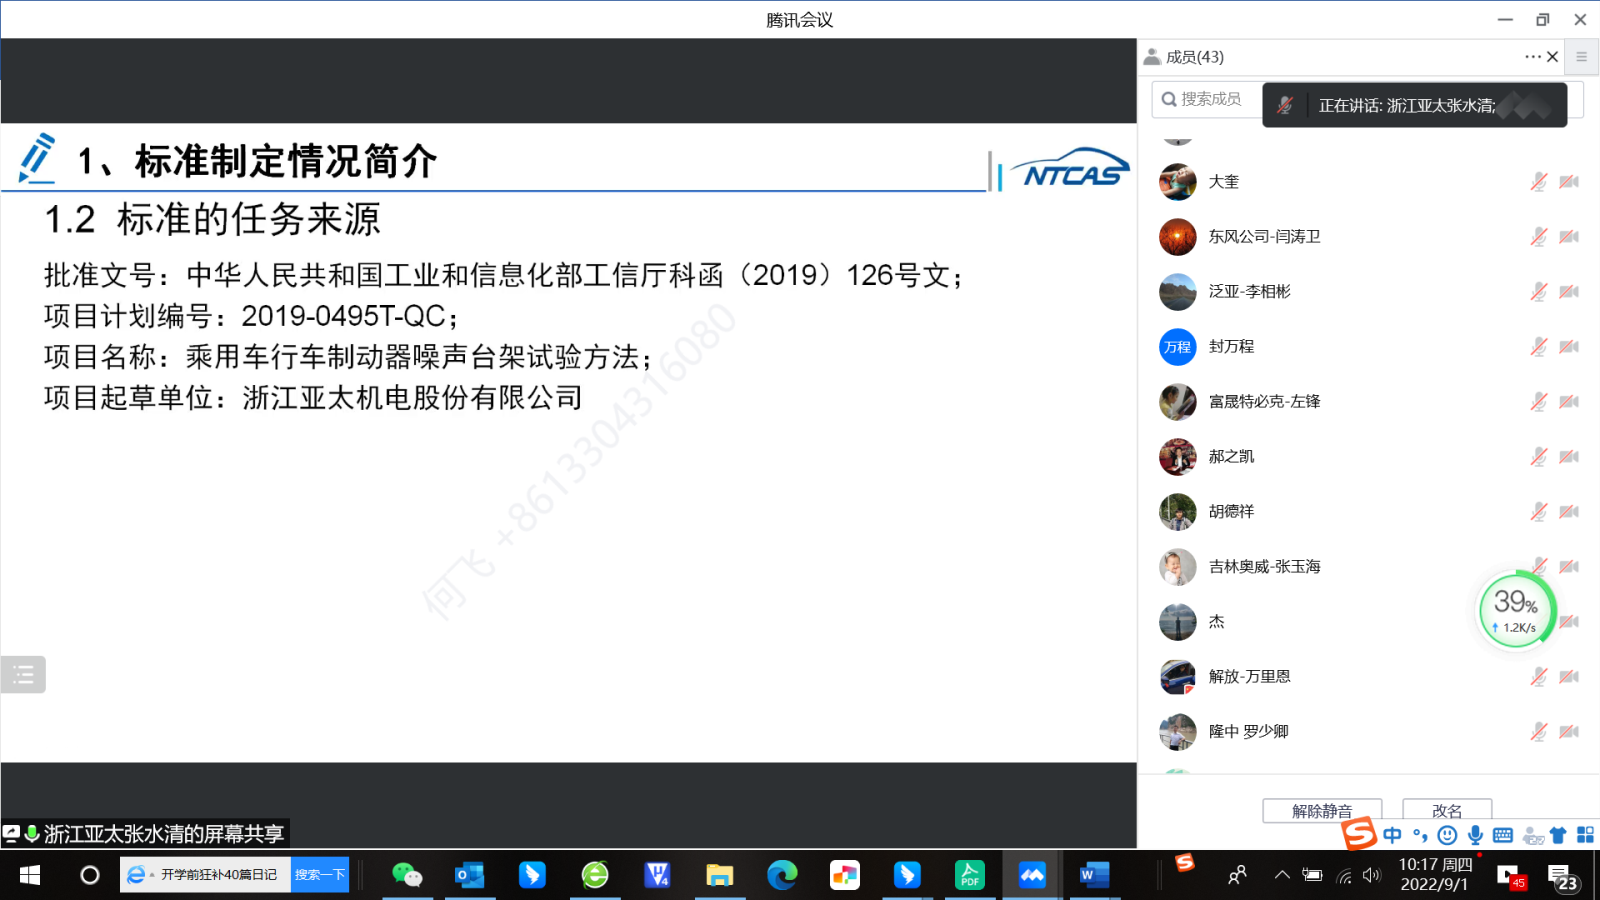The width and height of the screenshot is (1600, 900).
Task: Click the hamburger menu icon at top right
Action: coord(1581,57)
